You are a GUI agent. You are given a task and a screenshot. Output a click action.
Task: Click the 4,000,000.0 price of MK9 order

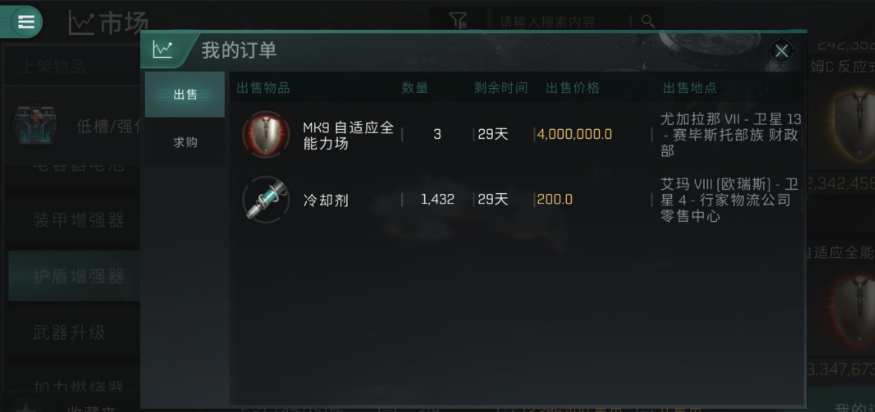pyautogui.click(x=574, y=134)
